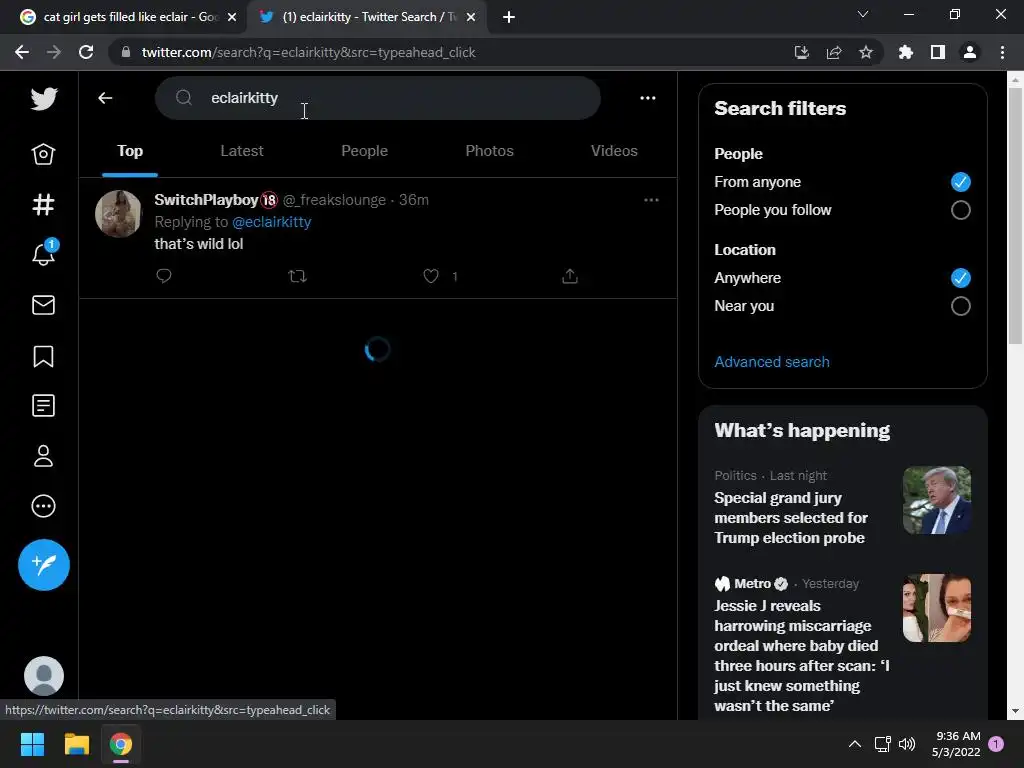
Task: Open a new browser tab
Action: tap(509, 18)
